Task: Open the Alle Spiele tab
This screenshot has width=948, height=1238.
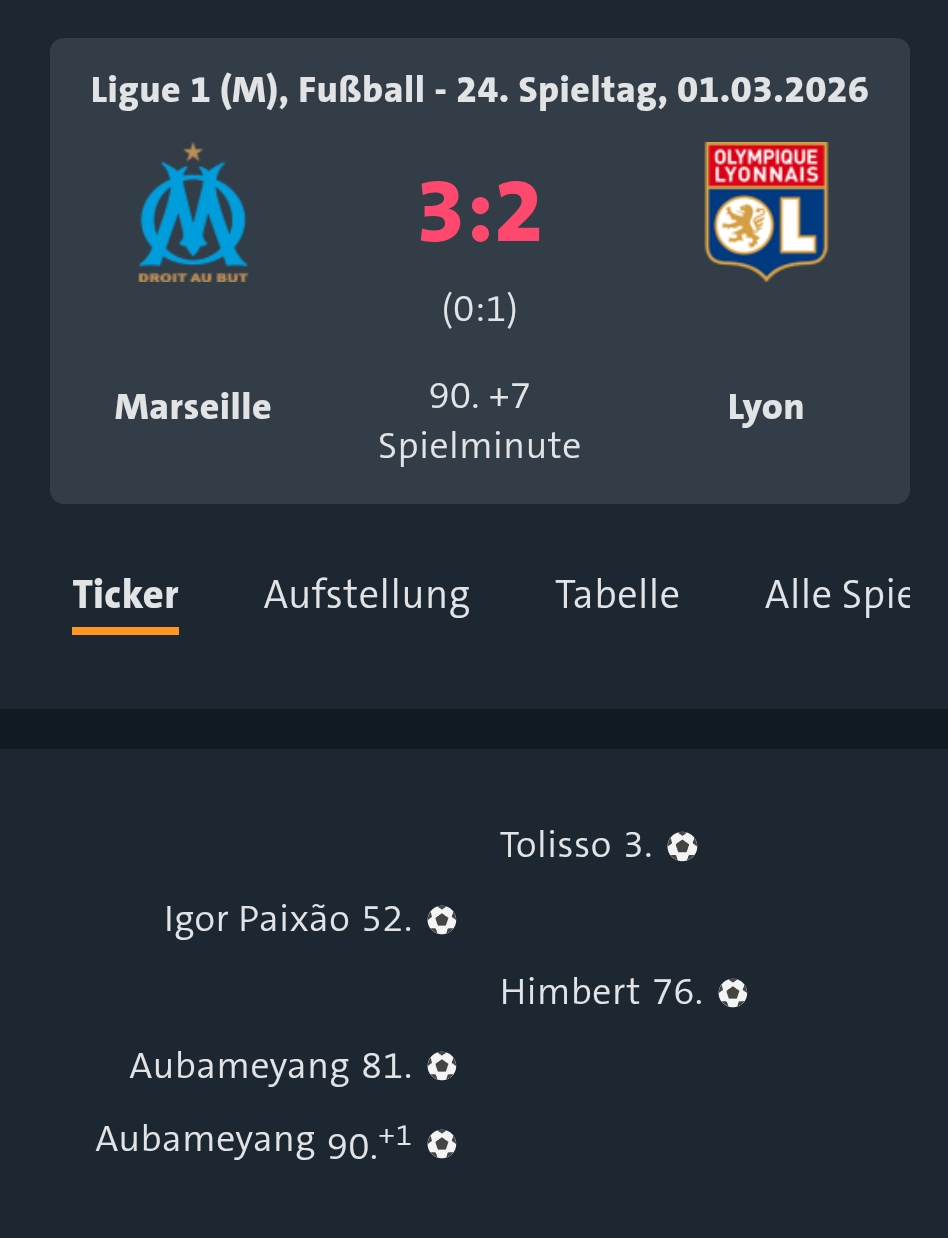Action: click(837, 595)
